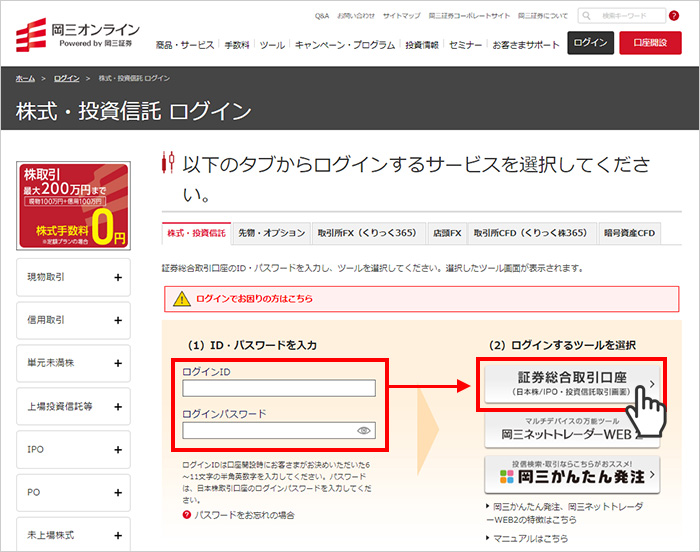Click 岡三ネットトレーダーWEB2 button

tap(572, 430)
